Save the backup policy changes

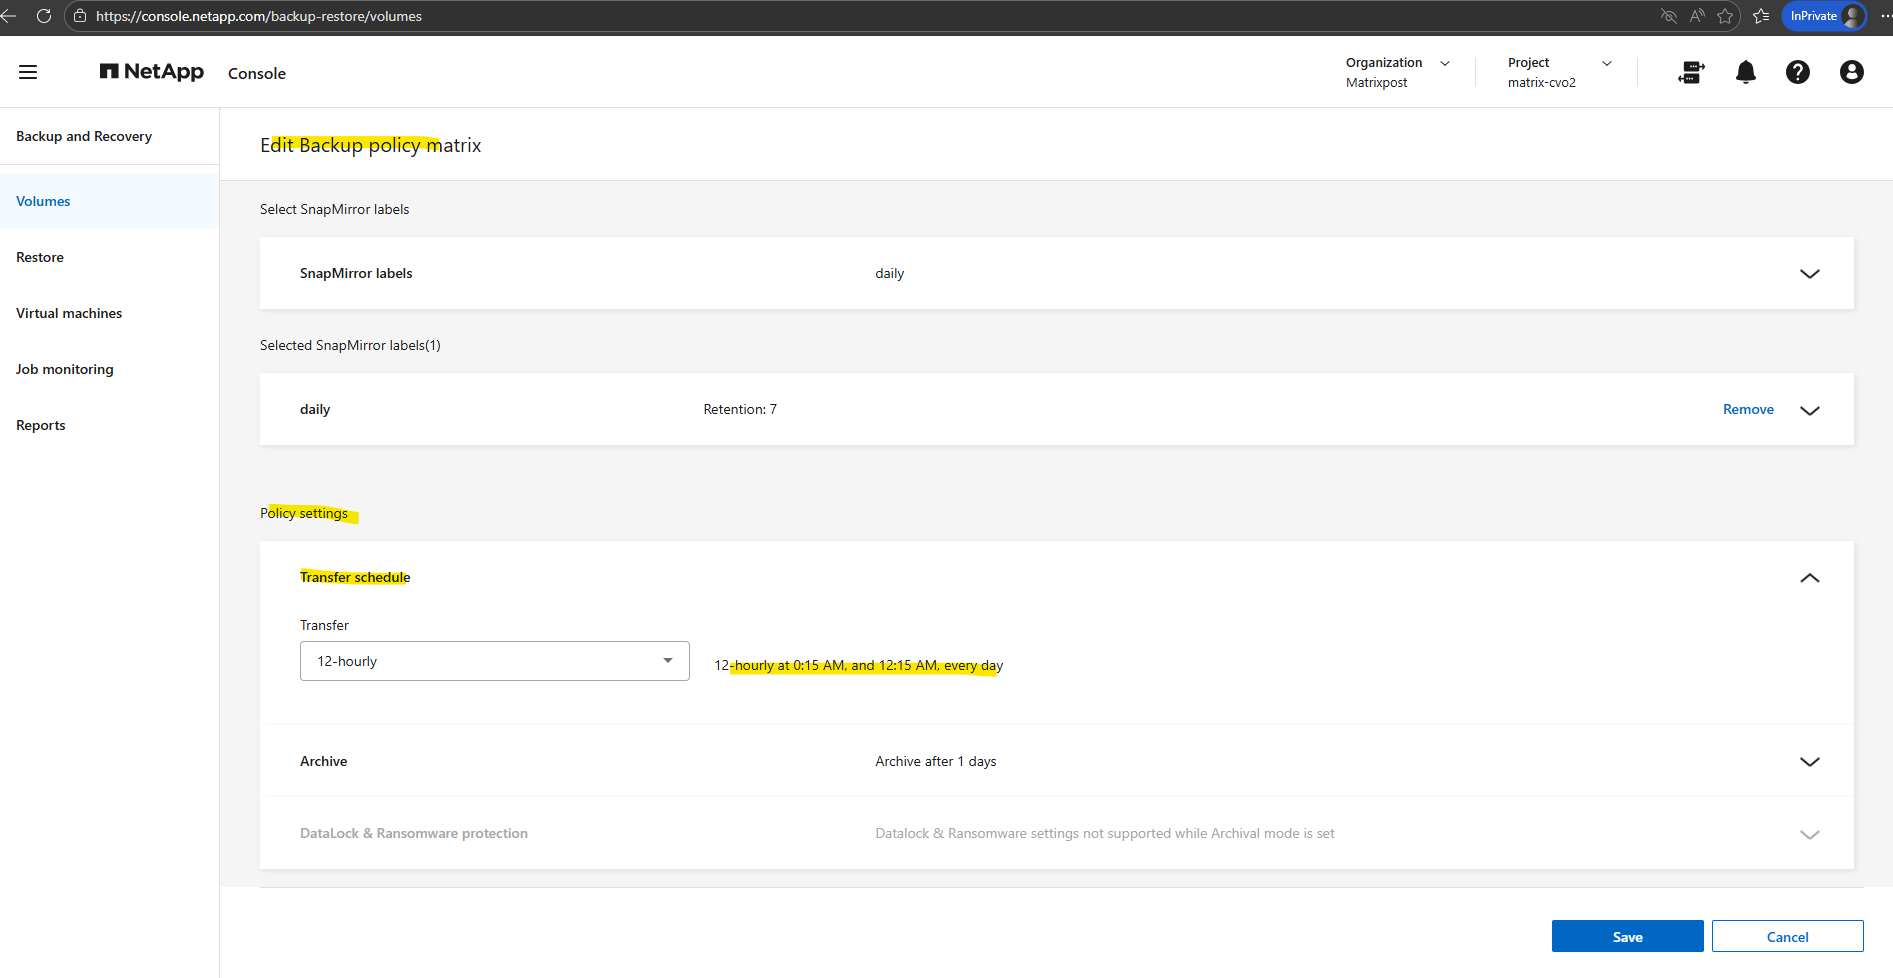(x=1627, y=937)
